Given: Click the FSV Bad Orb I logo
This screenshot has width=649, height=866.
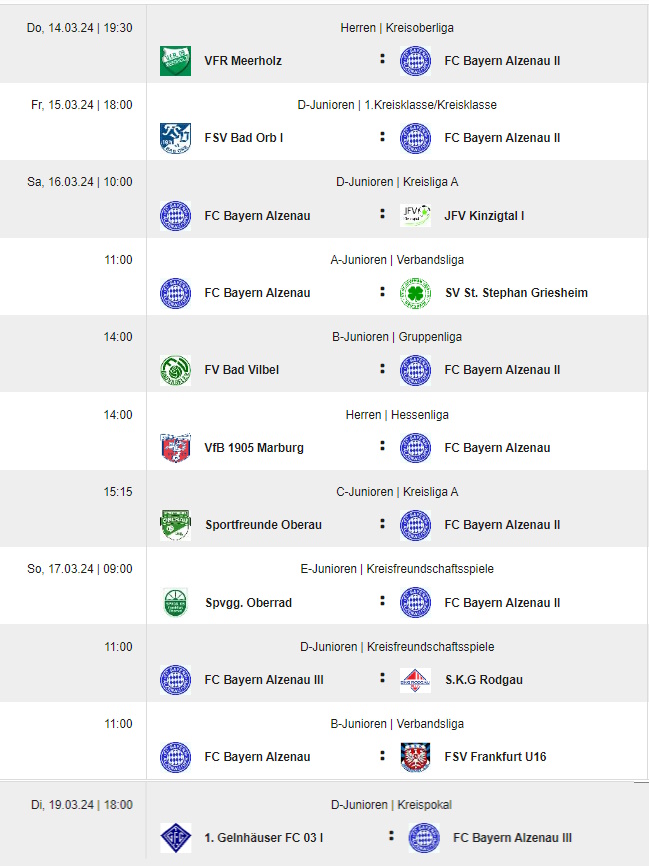Looking at the screenshot, I should click(175, 138).
